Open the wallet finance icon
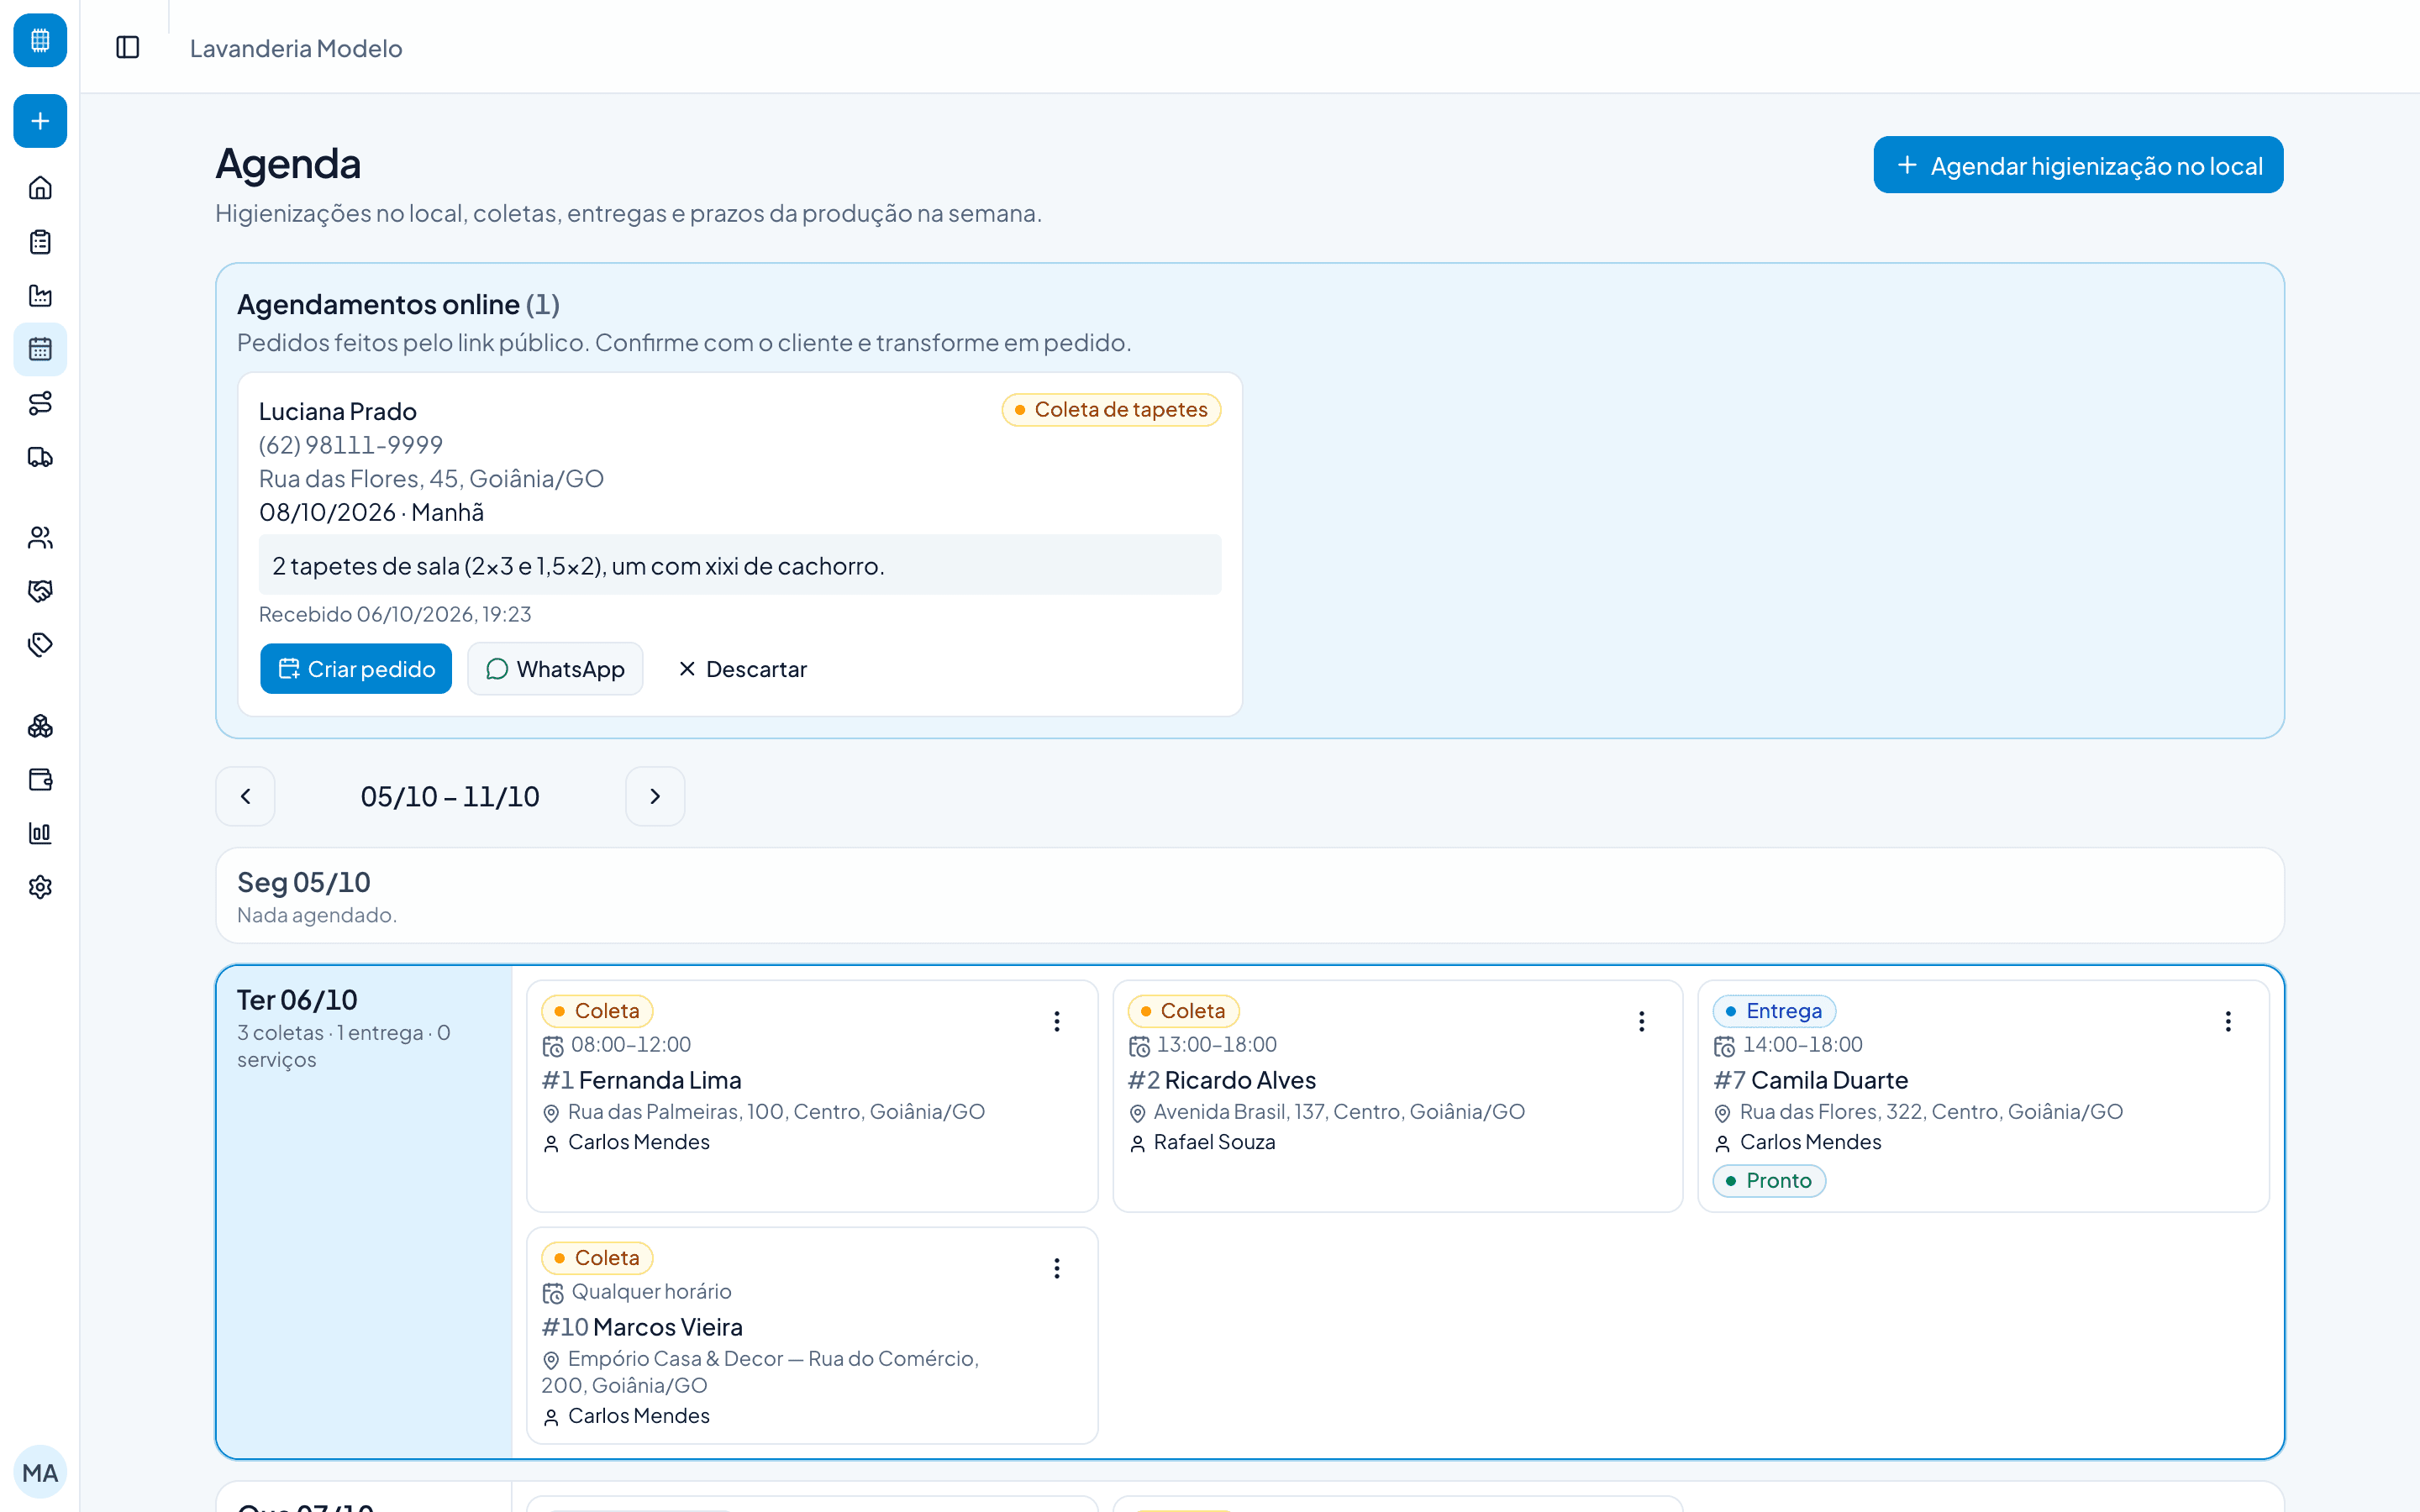This screenshot has width=2420, height=1512. [x=40, y=780]
